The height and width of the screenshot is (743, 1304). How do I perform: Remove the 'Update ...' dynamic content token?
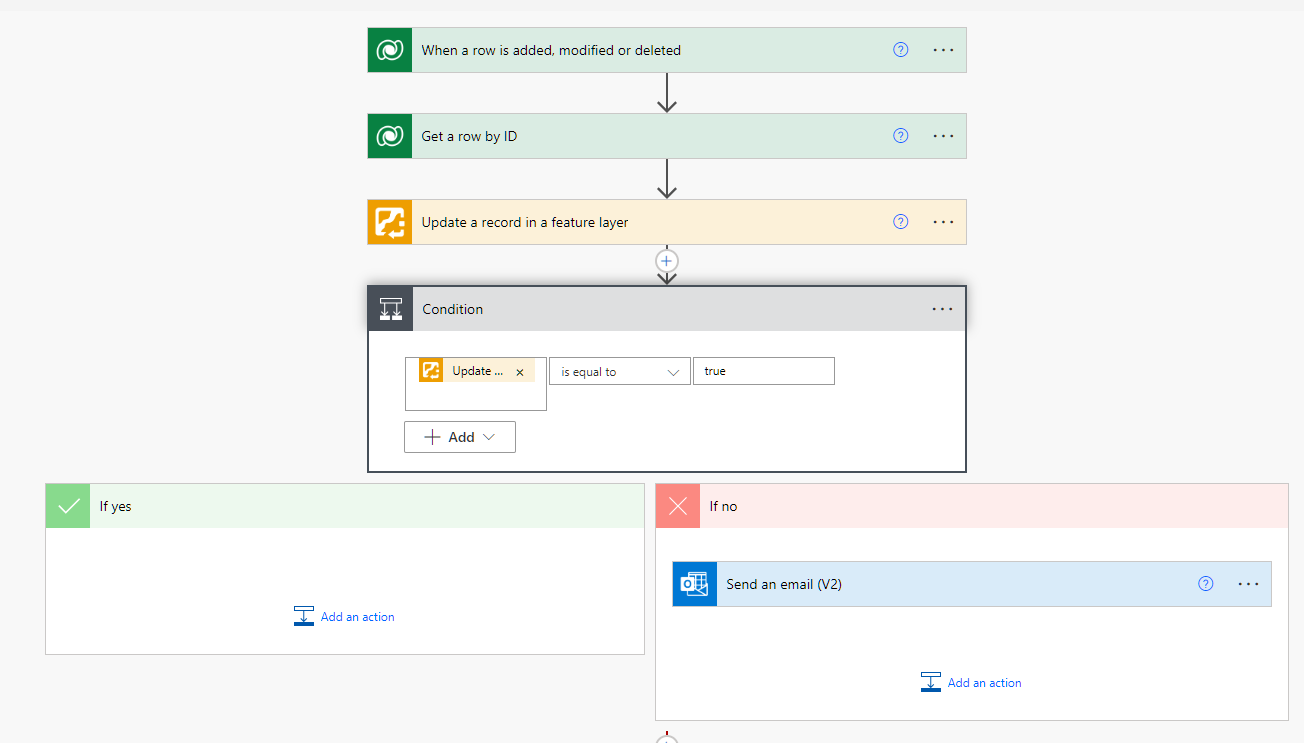tap(519, 369)
